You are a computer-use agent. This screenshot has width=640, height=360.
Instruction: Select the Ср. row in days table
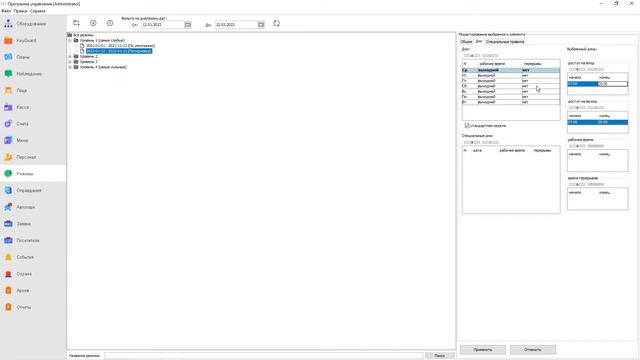511,70
